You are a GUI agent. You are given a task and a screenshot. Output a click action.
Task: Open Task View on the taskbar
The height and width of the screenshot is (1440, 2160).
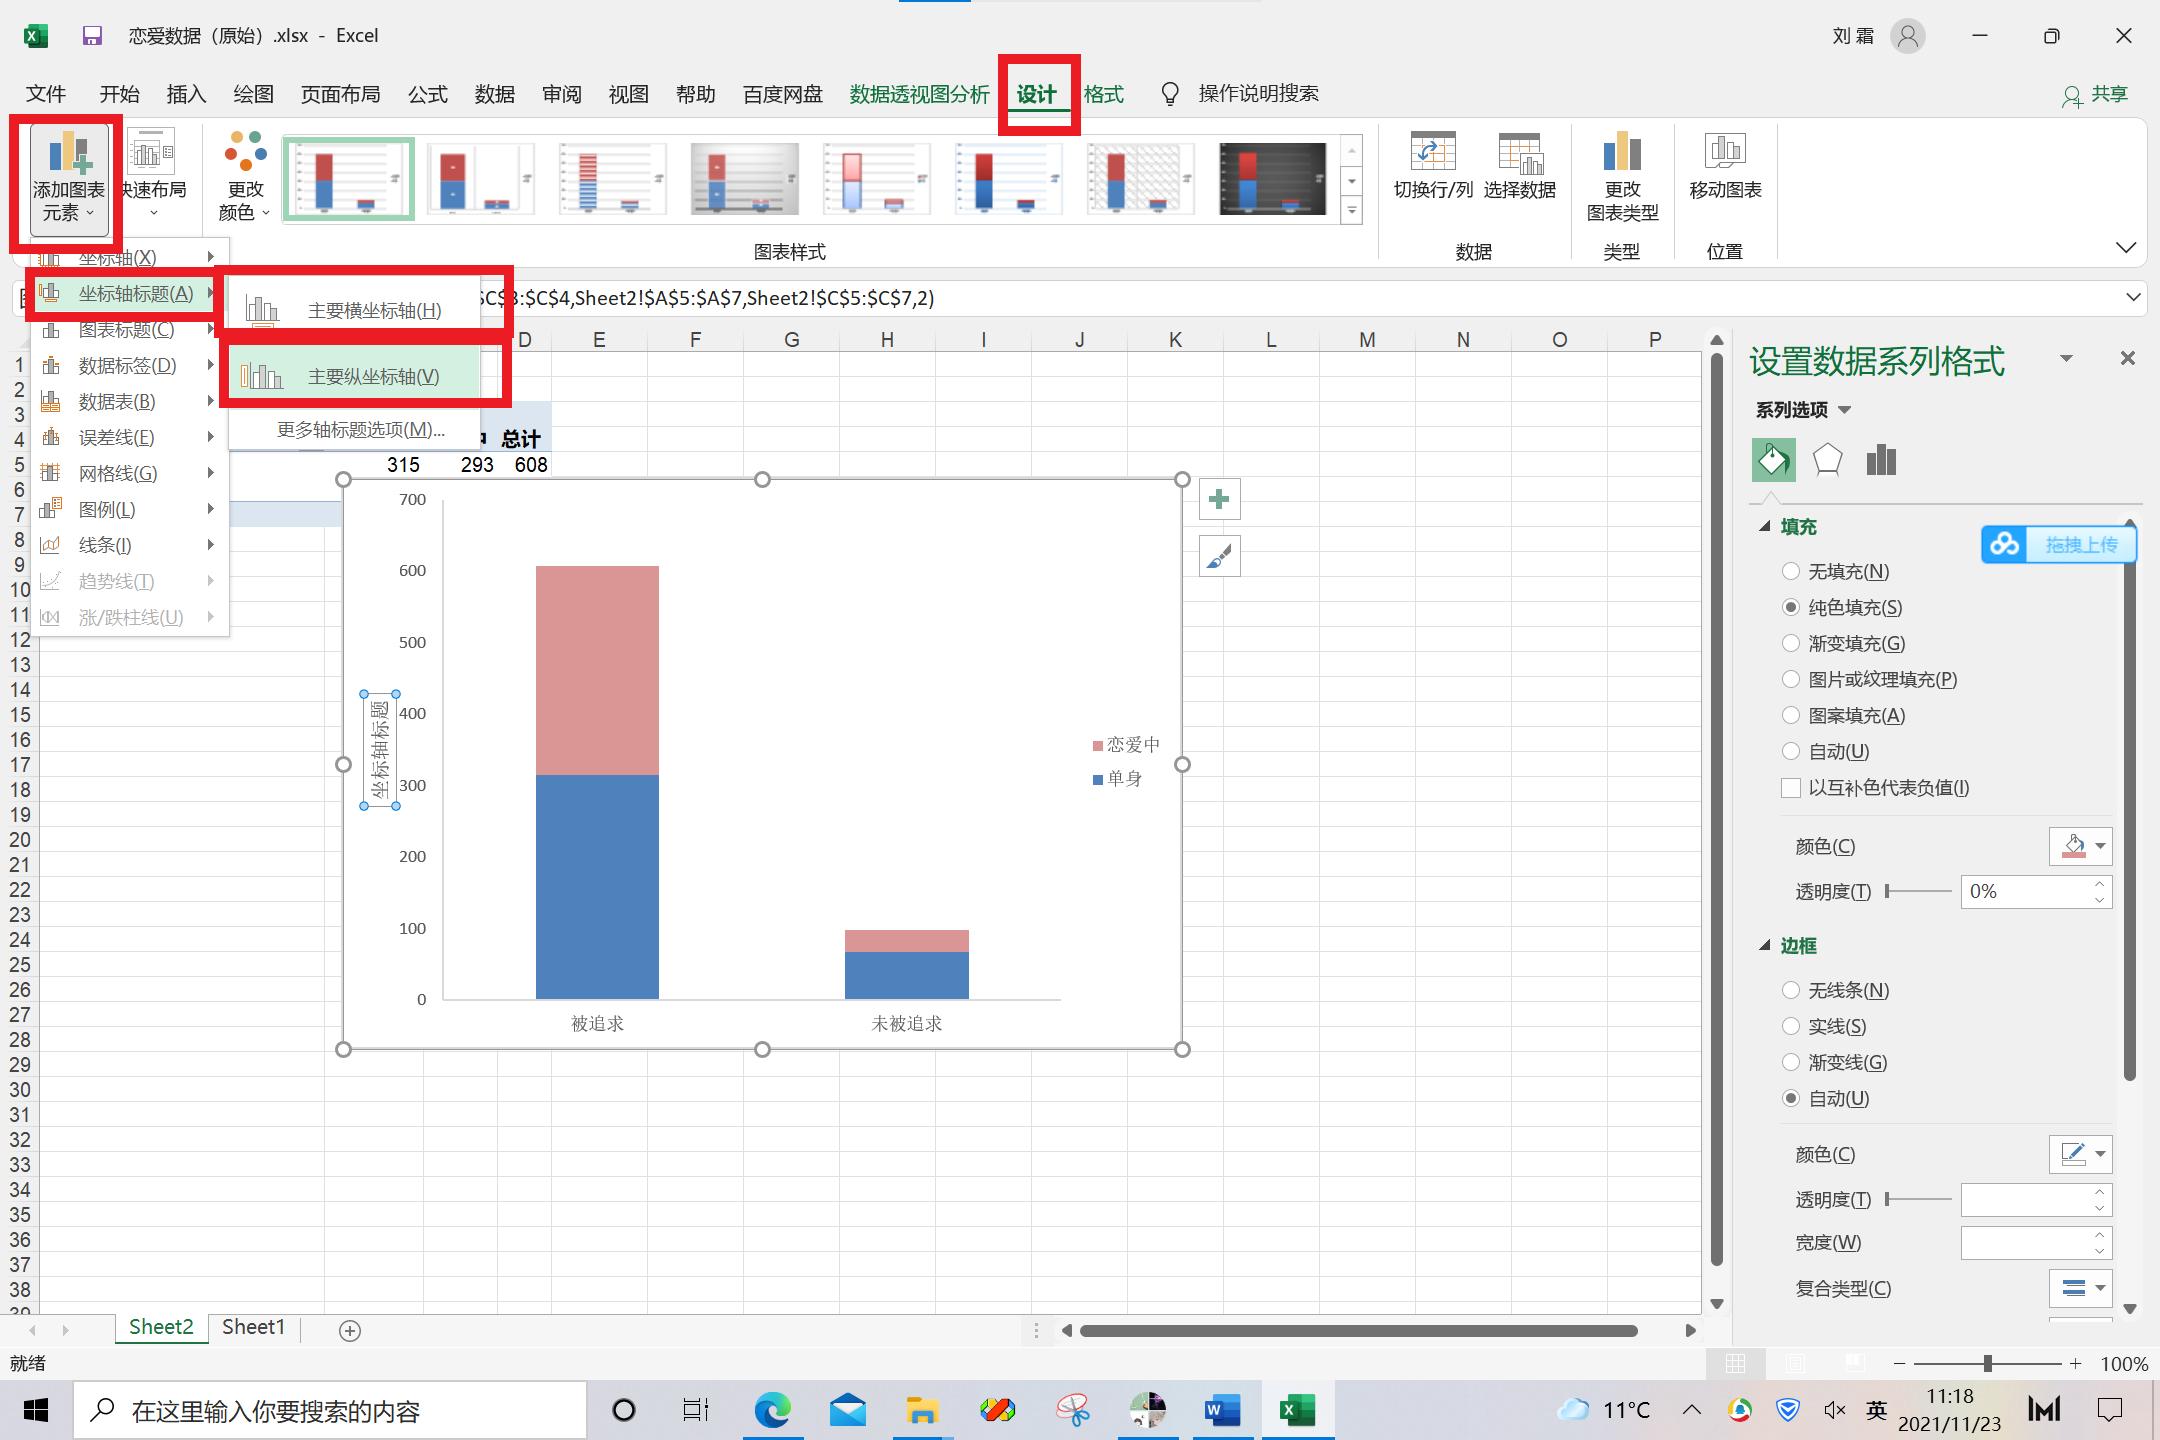696,1410
